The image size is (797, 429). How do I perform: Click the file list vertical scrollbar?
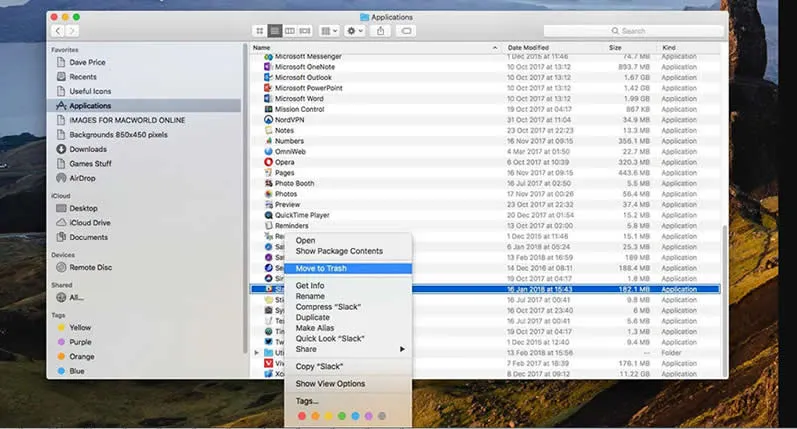click(x=724, y=300)
